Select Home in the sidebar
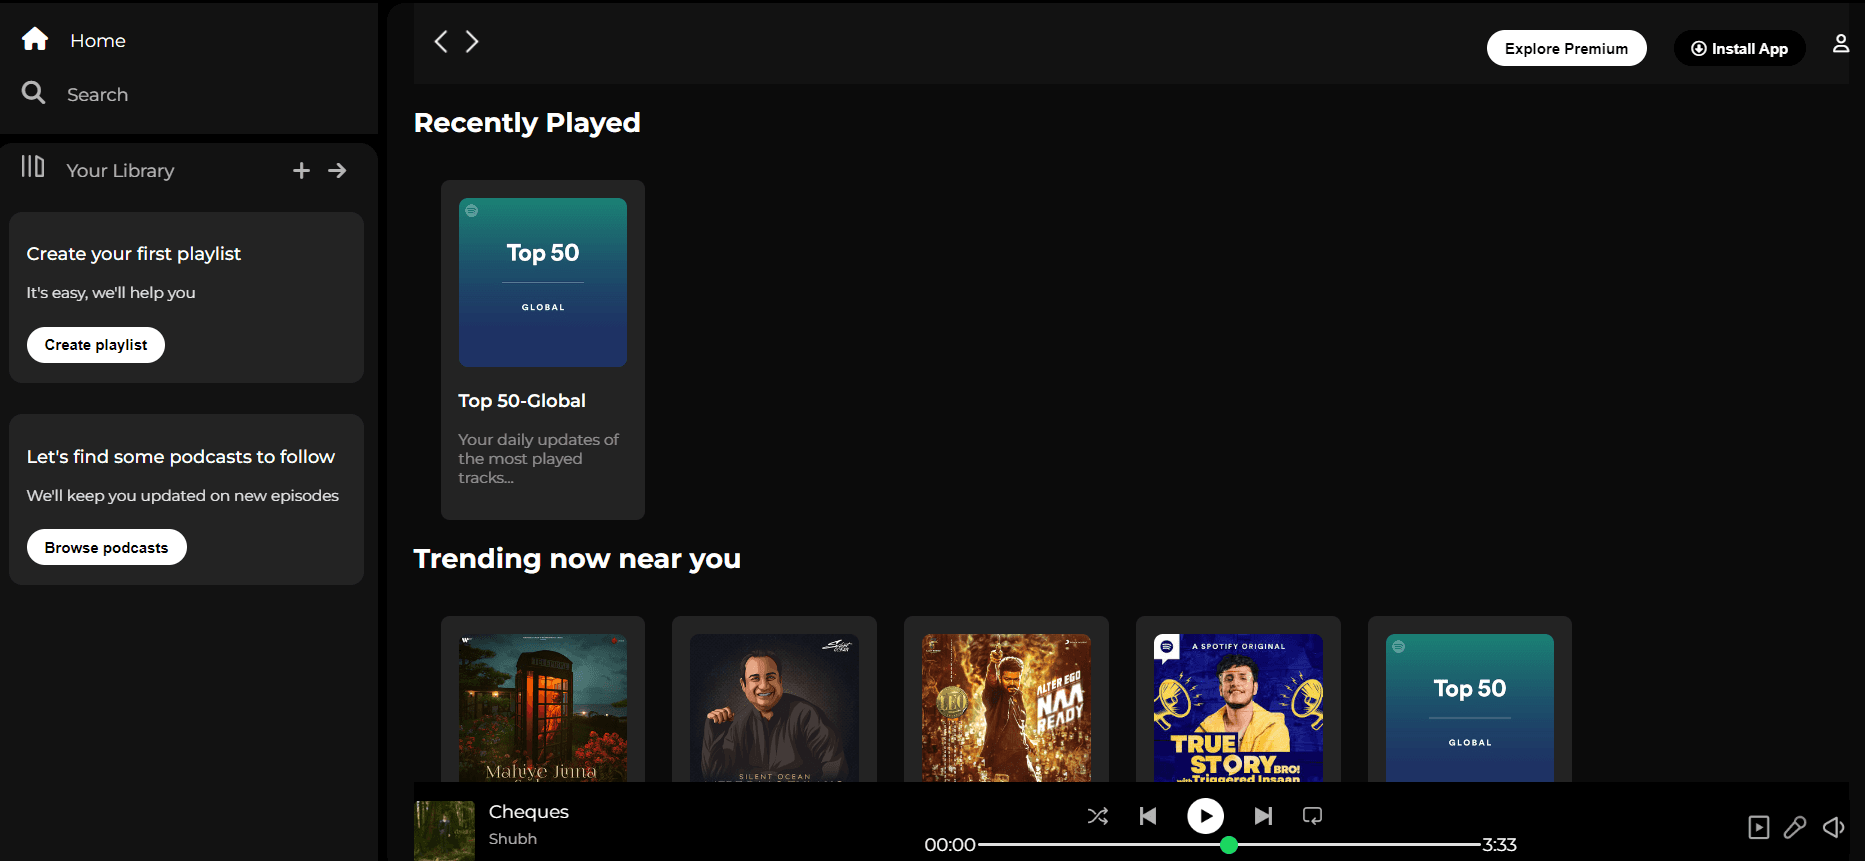1865x861 pixels. click(98, 40)
